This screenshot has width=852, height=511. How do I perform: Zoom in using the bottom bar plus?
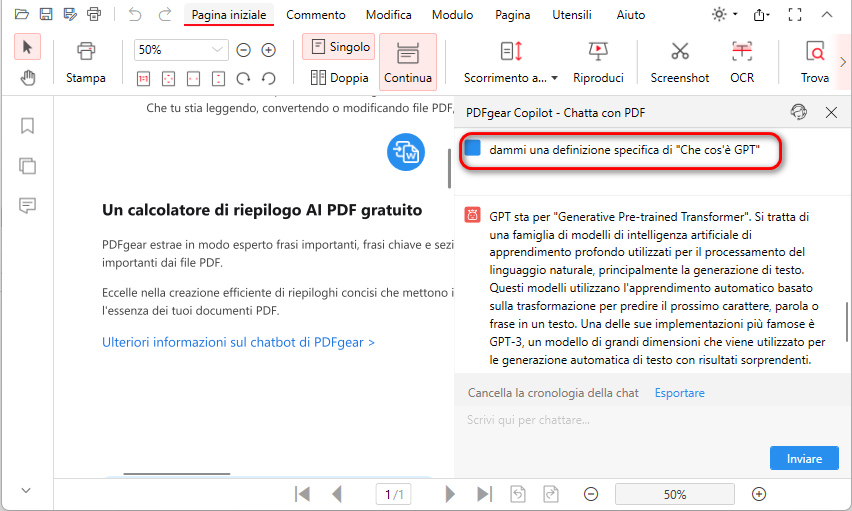759,494
